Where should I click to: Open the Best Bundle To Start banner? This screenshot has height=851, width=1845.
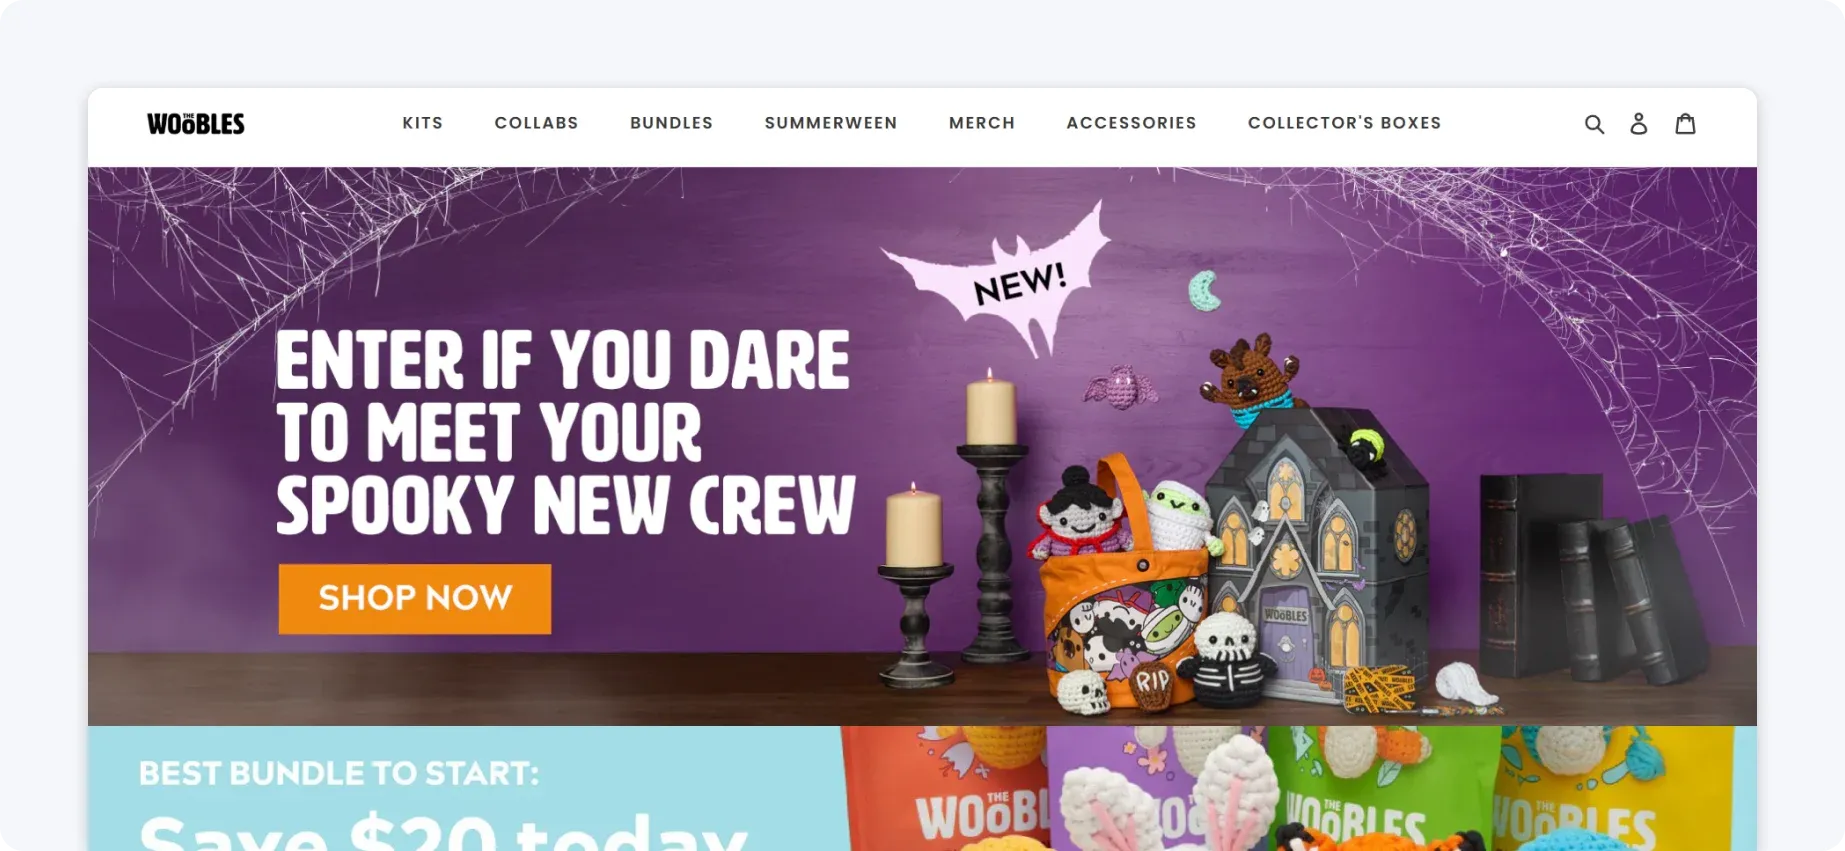coord(922,788)
